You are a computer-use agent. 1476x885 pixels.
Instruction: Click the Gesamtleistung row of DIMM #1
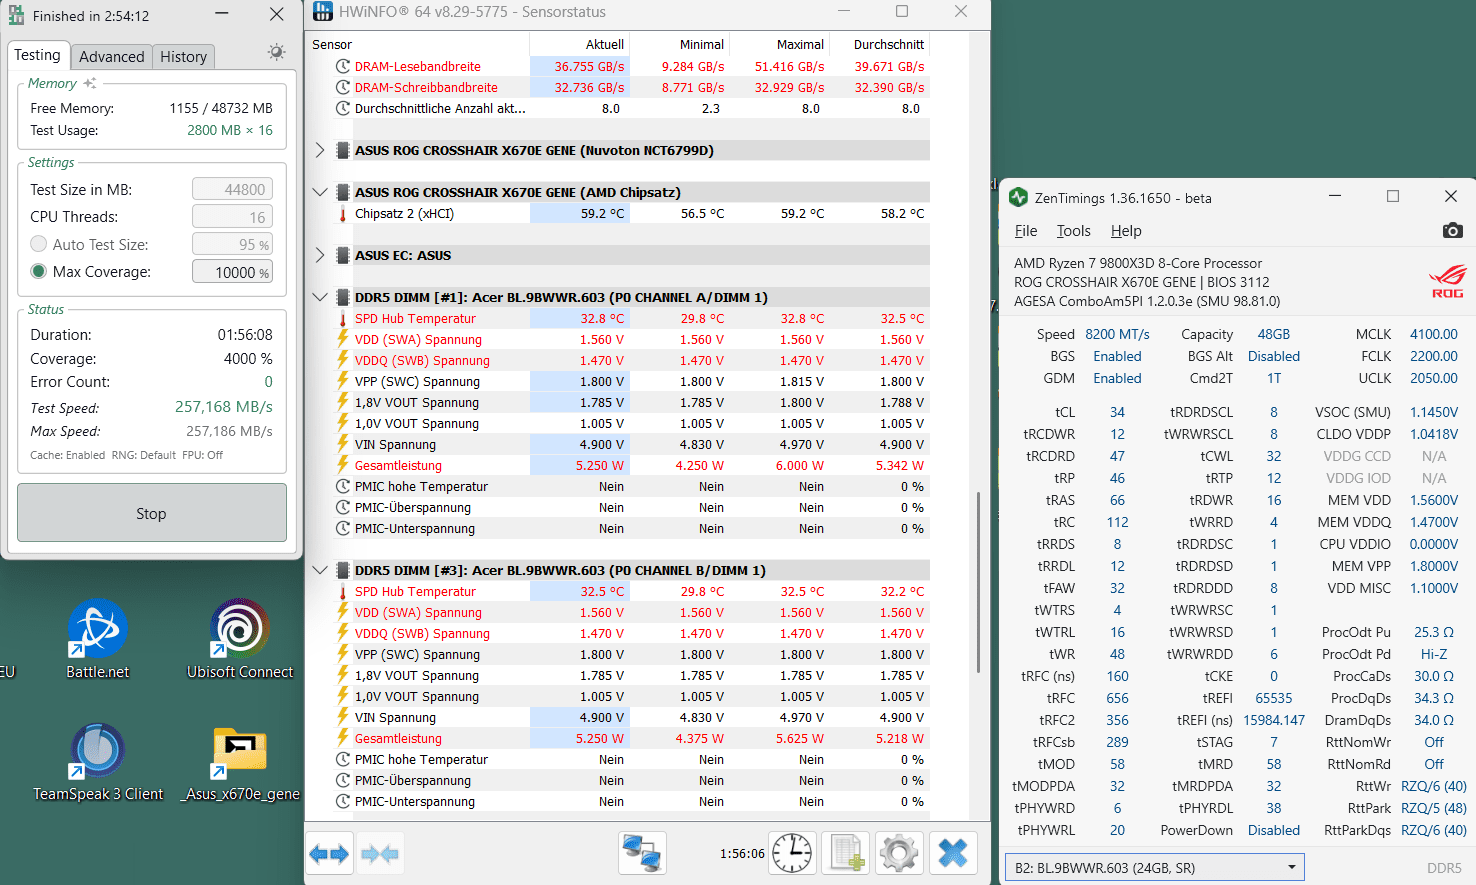pos(632,465)
